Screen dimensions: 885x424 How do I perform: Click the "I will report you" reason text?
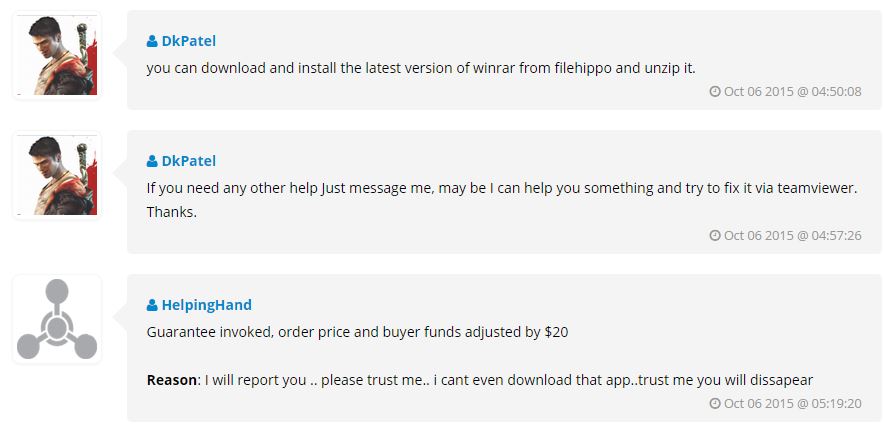coord(510,380)
